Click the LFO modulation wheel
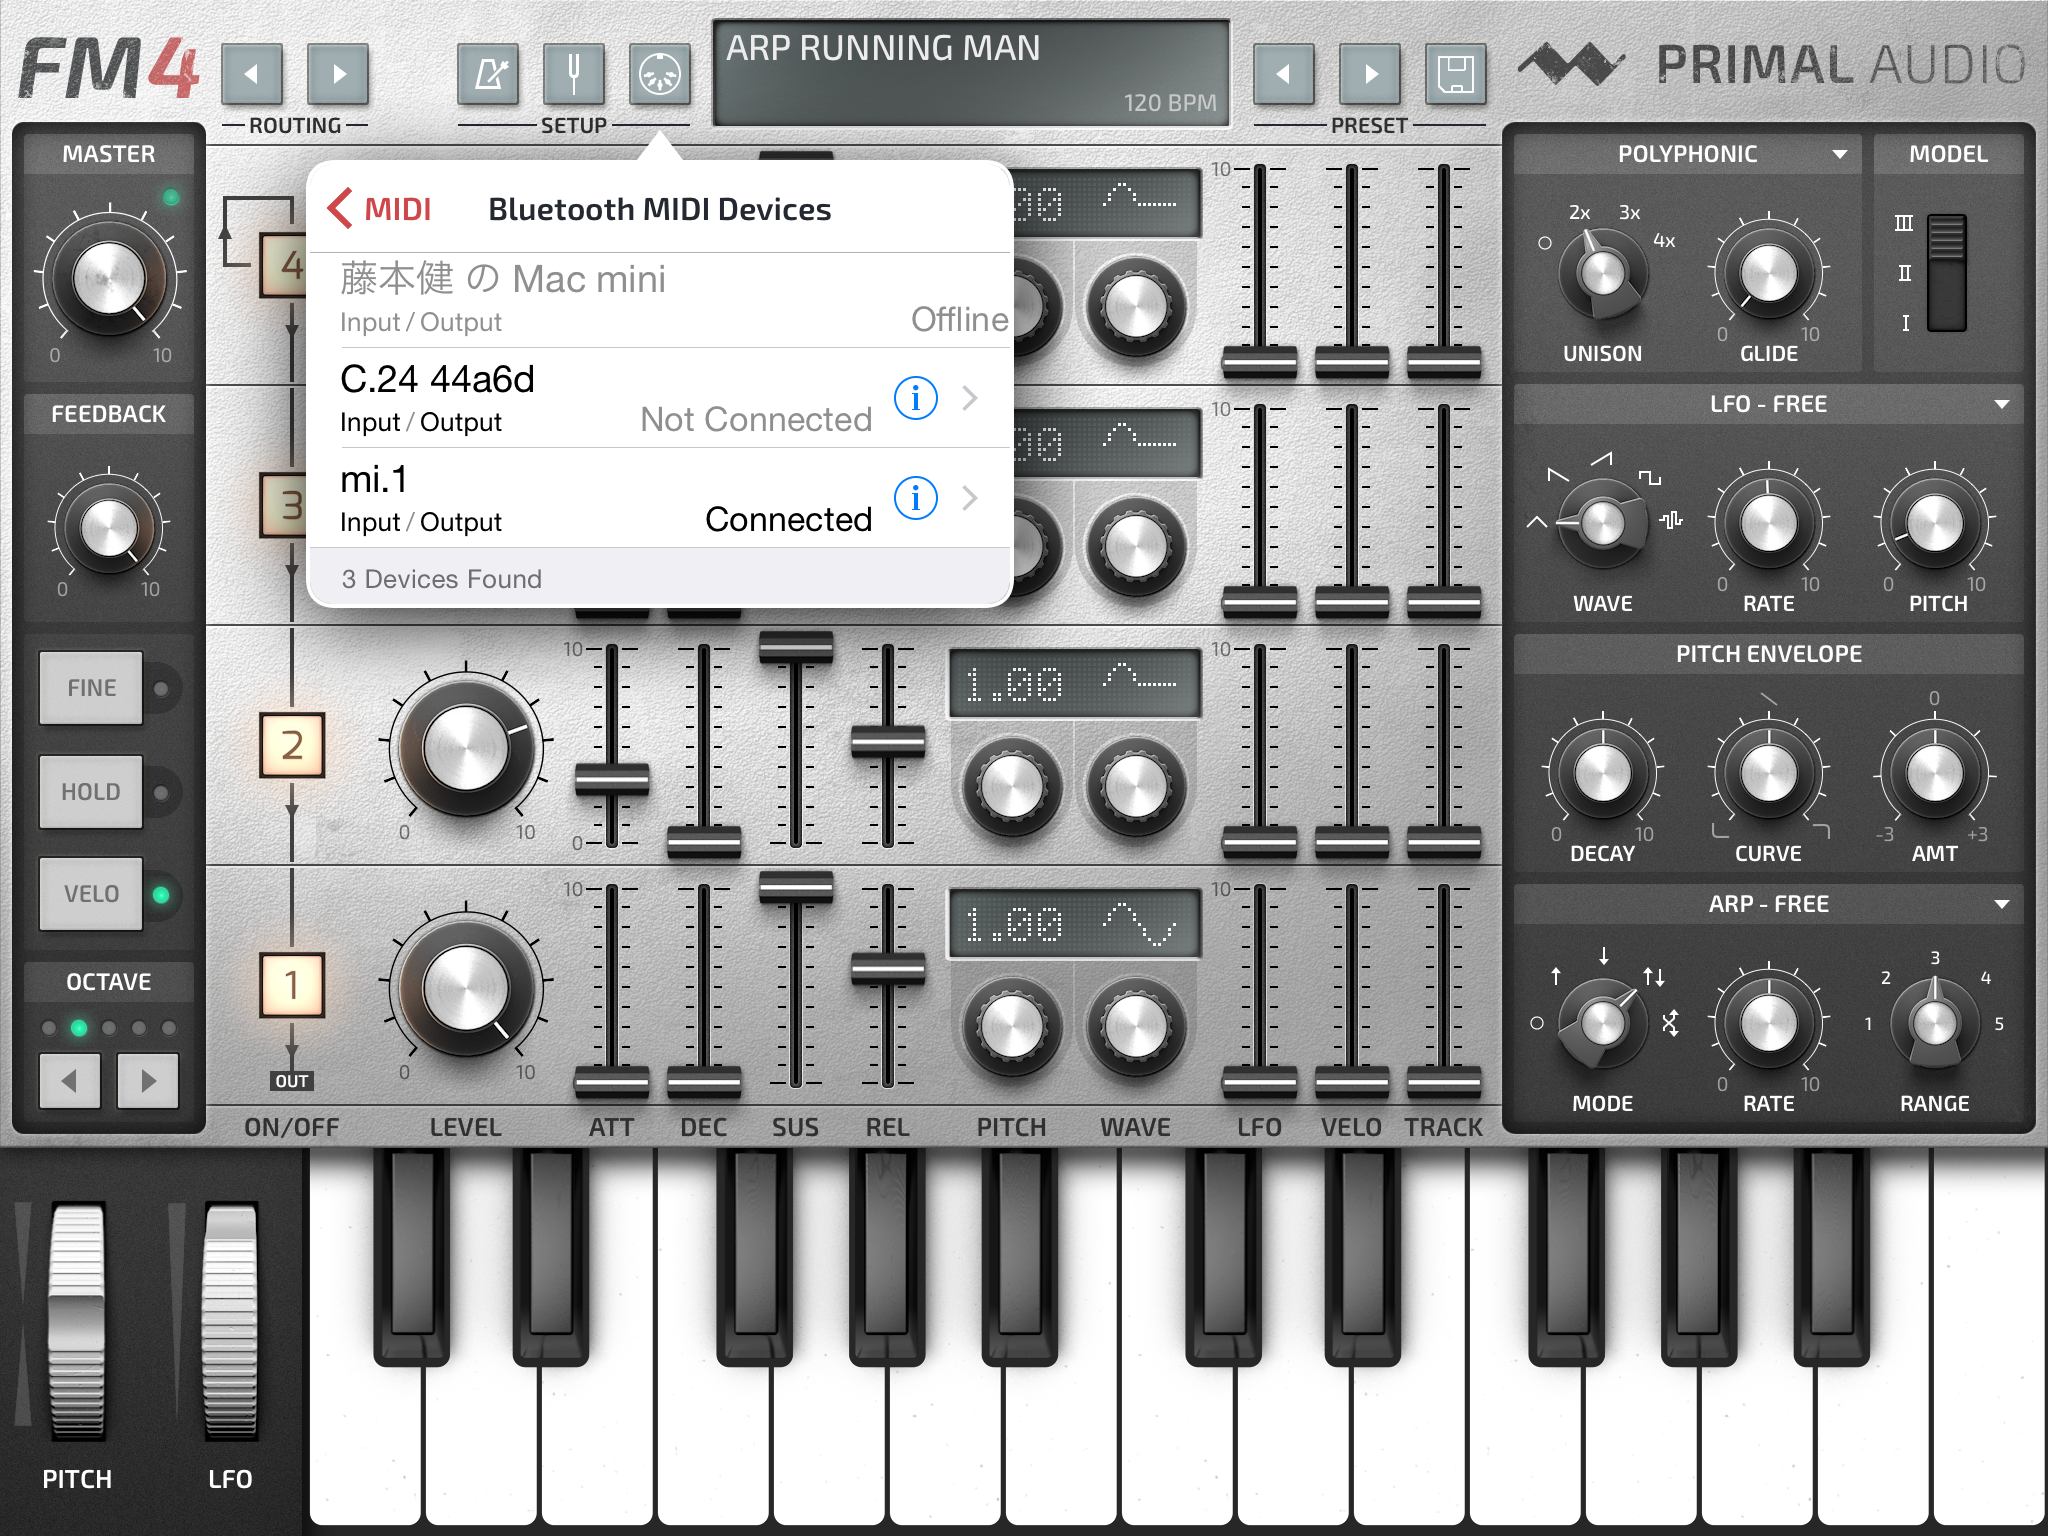This screenshot has width=2048, height=1536. point(231,1320)
